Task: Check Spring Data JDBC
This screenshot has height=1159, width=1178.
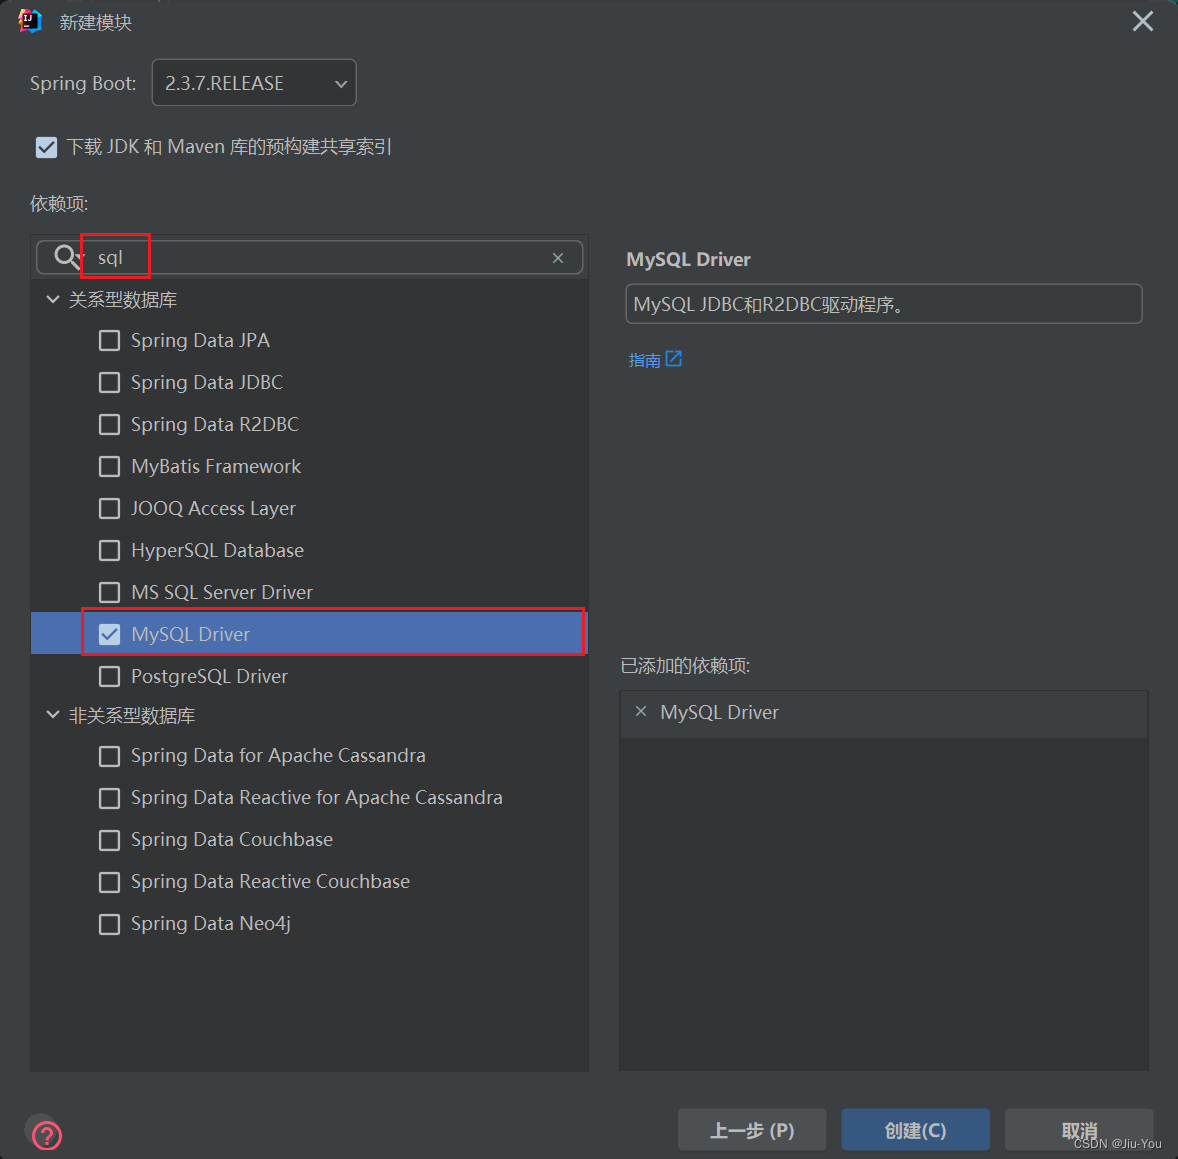Action: tap(110, 382)
